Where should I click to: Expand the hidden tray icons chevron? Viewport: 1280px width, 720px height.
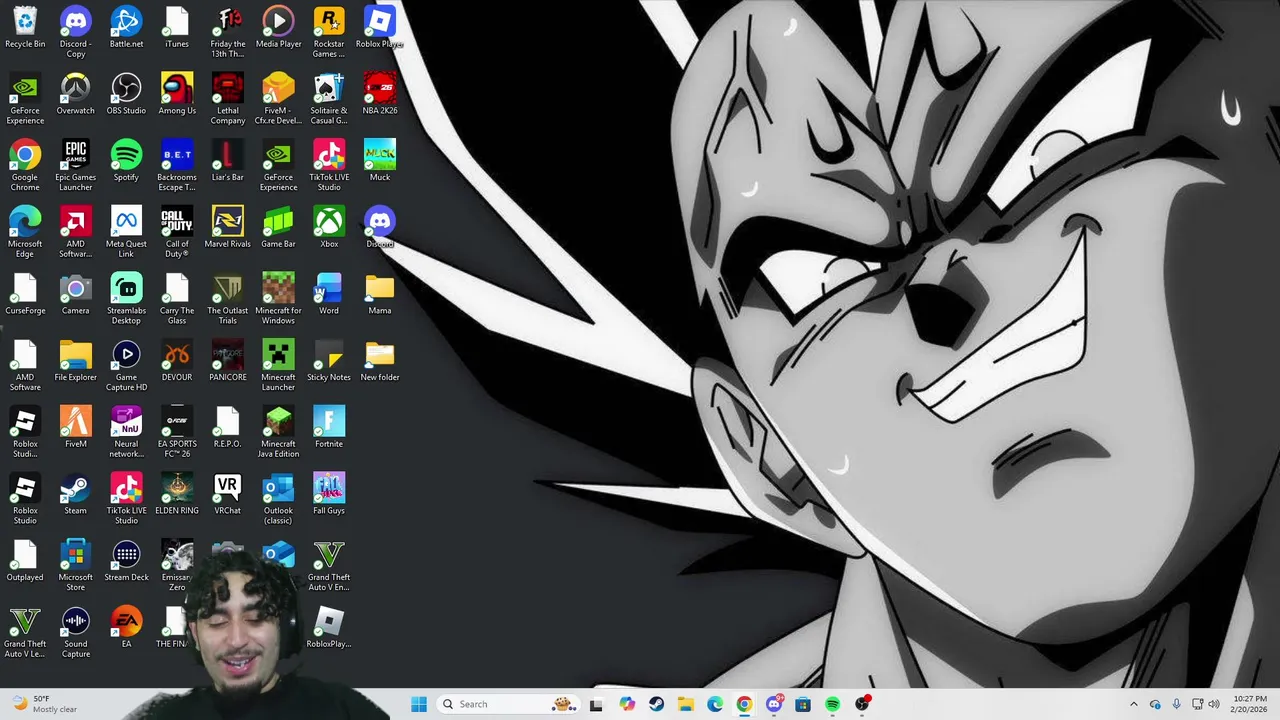1133,704
